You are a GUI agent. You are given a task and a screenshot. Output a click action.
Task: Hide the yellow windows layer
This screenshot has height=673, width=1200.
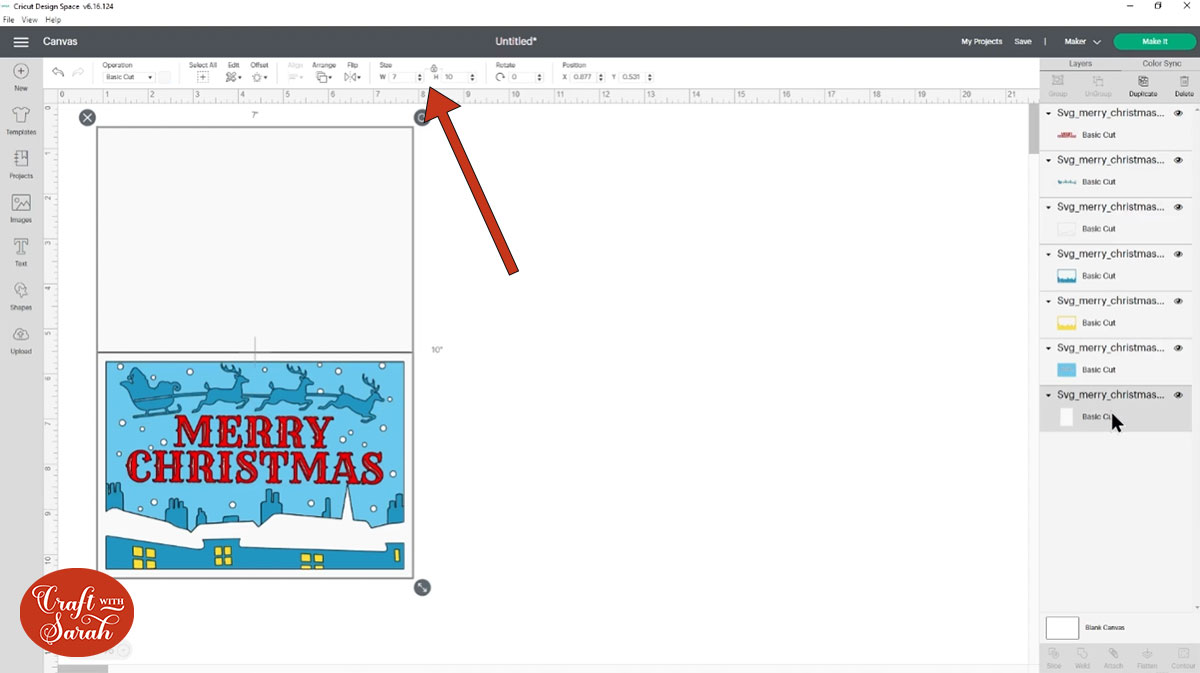pyautogui.click(x=1178, y=301)
